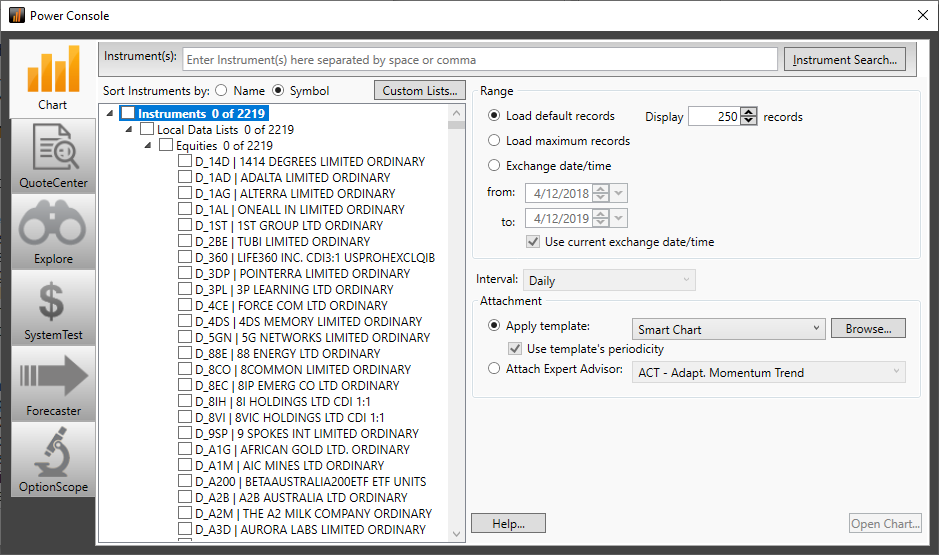
Task: Select the Apply template radio button
Action: pos(494,326)
